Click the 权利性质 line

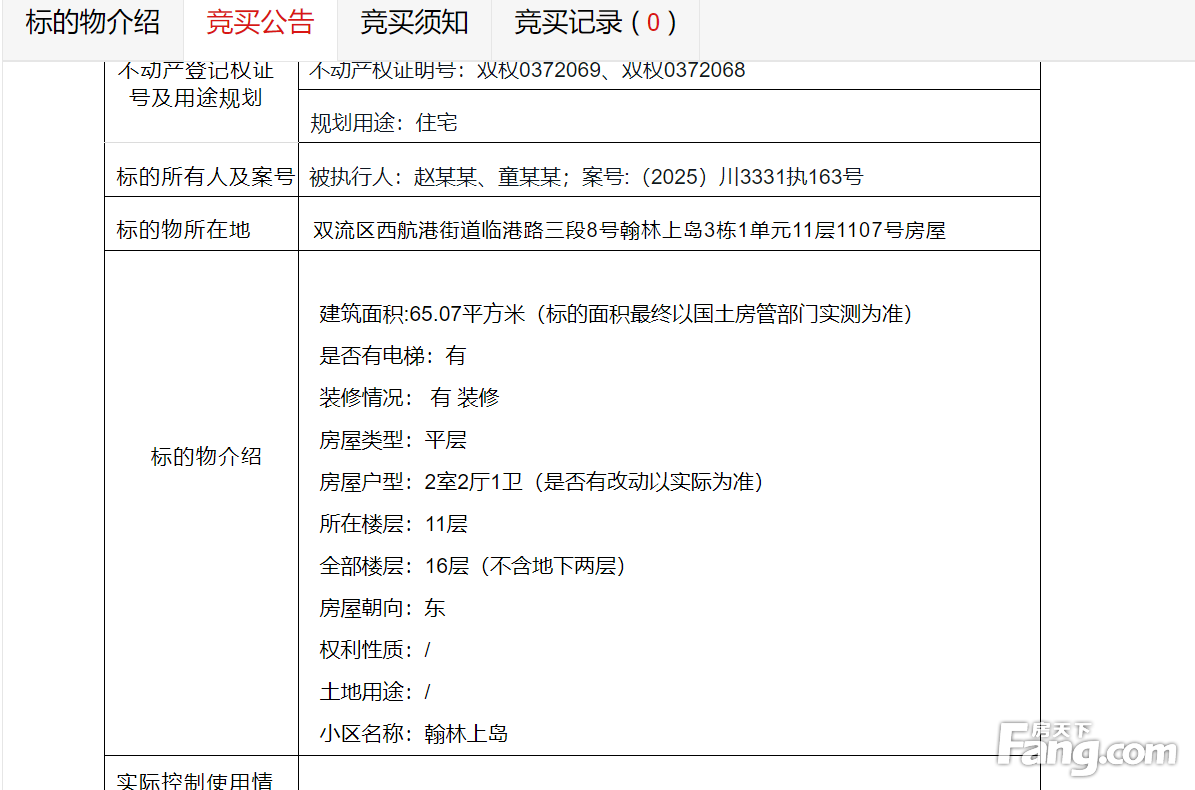(x=375, y=650)
